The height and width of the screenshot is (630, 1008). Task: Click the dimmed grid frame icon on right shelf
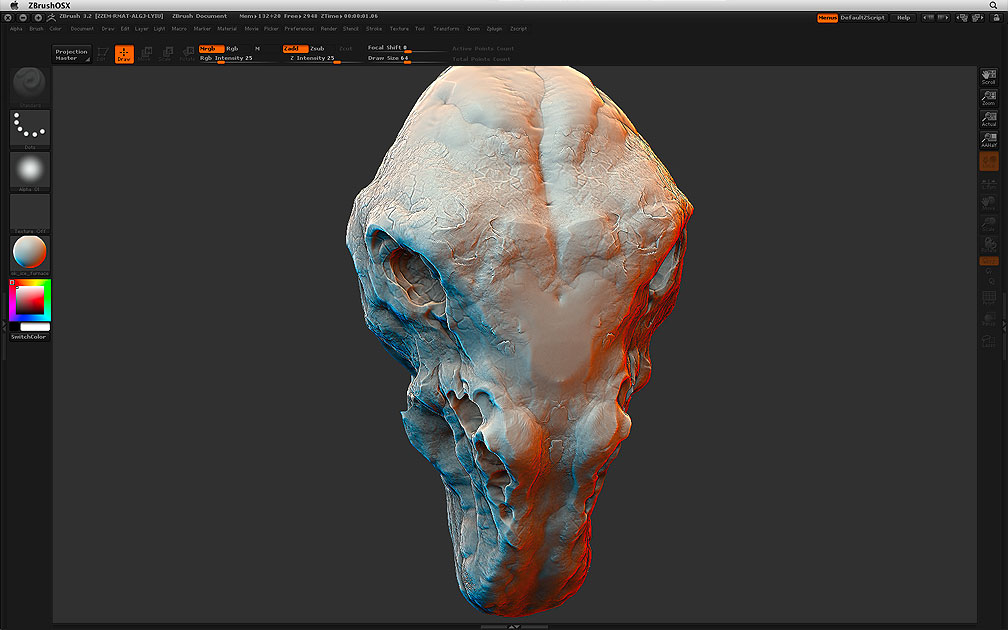point(989,298)
